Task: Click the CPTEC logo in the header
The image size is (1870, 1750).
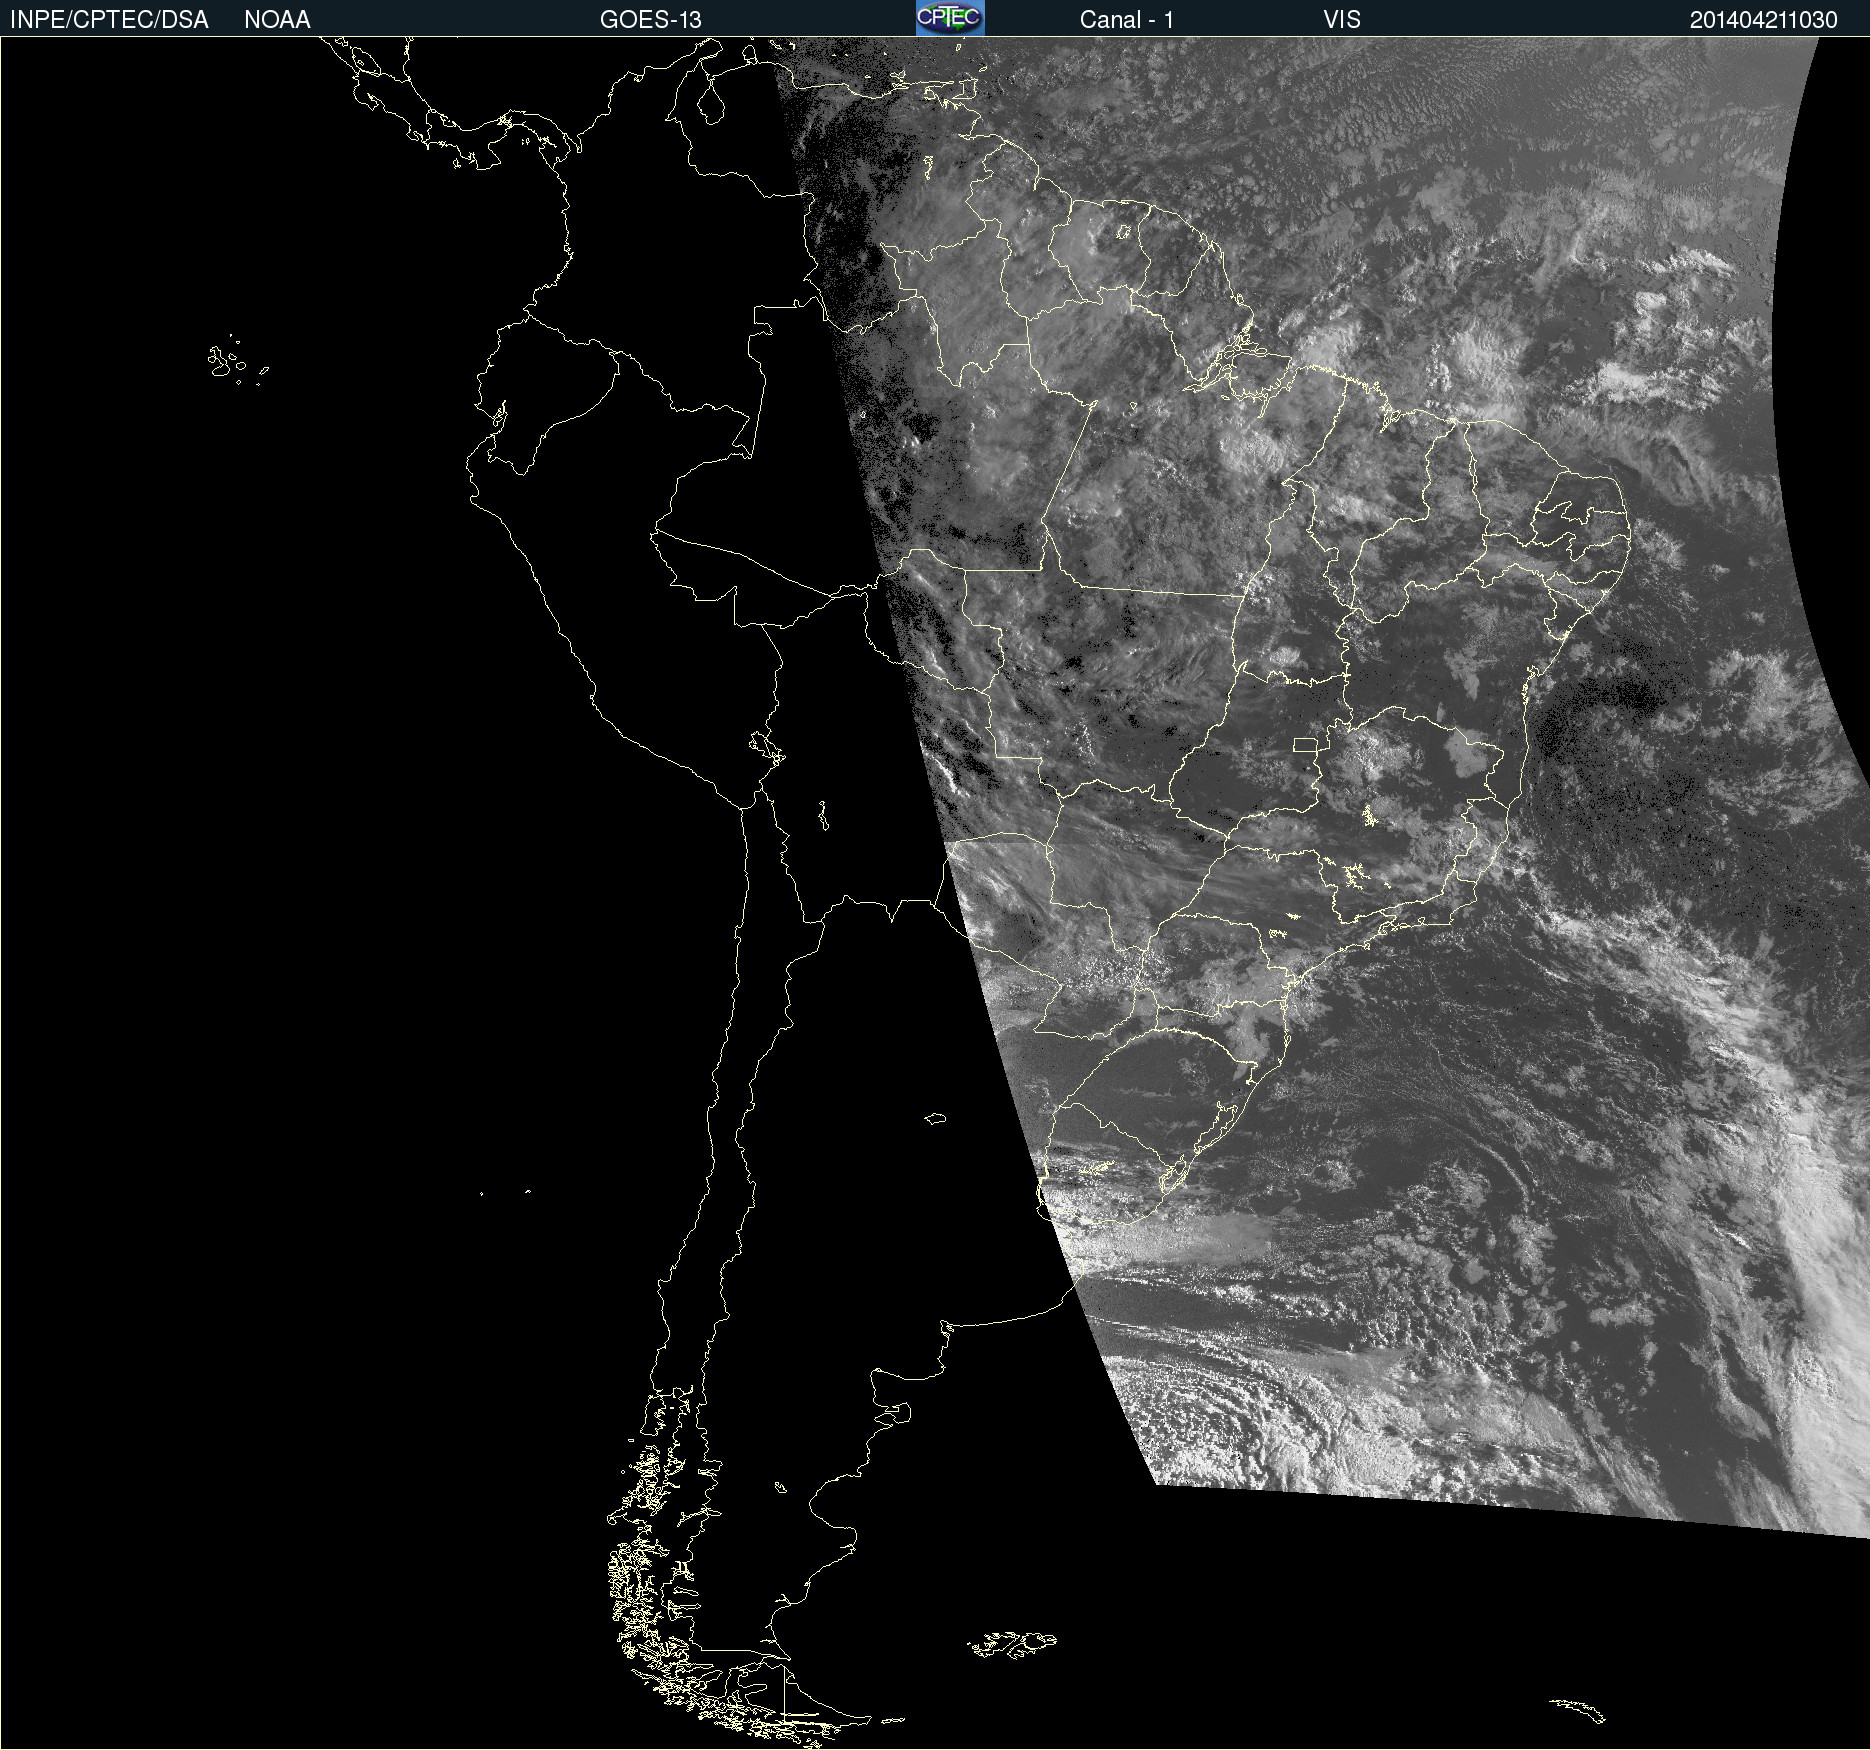Action: (950, 18)
